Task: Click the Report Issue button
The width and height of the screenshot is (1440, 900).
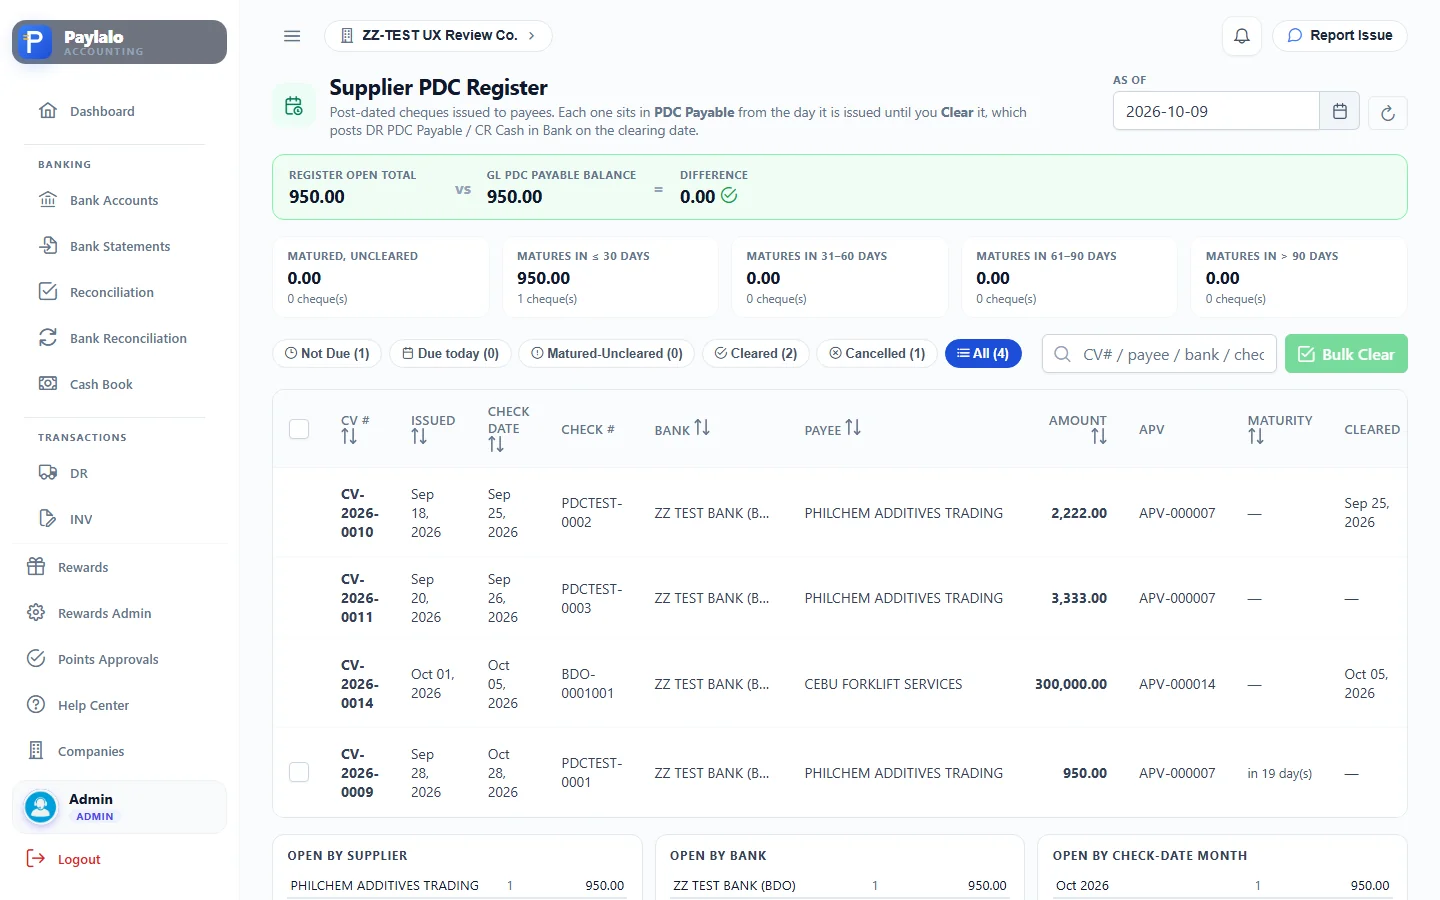Action: pos(1340,36)
